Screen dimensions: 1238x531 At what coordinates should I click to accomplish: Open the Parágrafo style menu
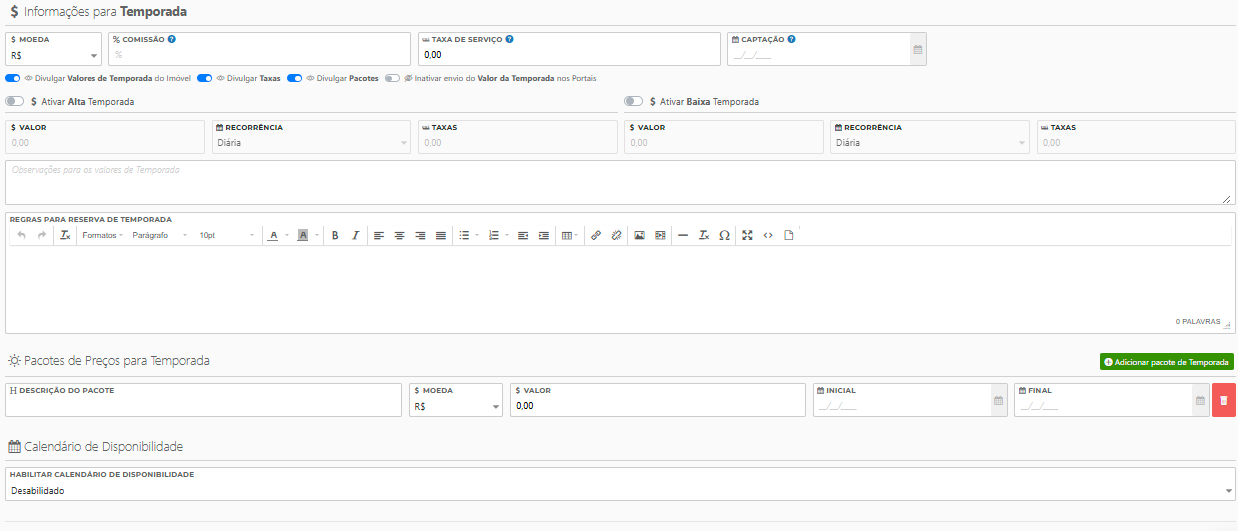pyautogui.click(x=159, y=235)
